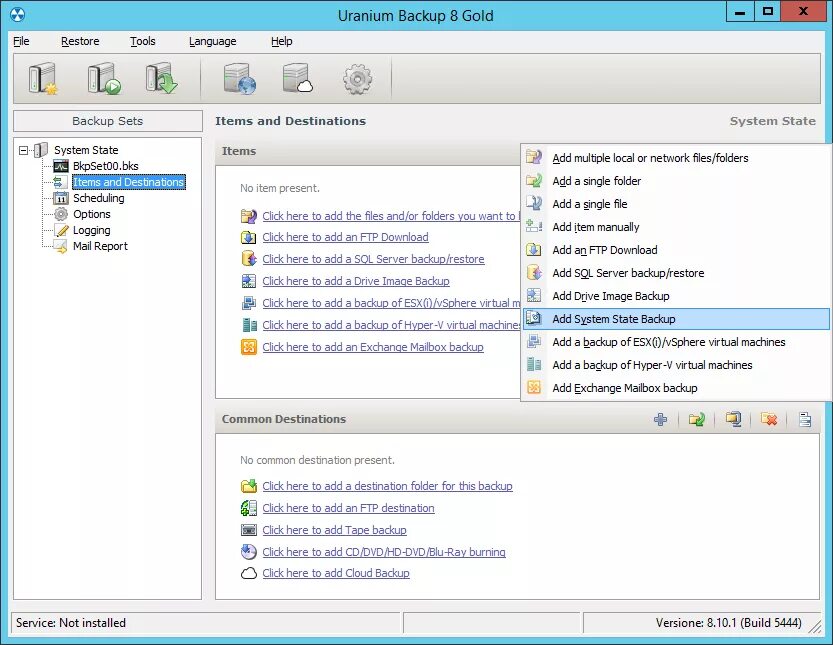Image resolution: width=833 pixels, height=645 pixels.
Task: Click icon beside FTP destination link
Action: 249,508
